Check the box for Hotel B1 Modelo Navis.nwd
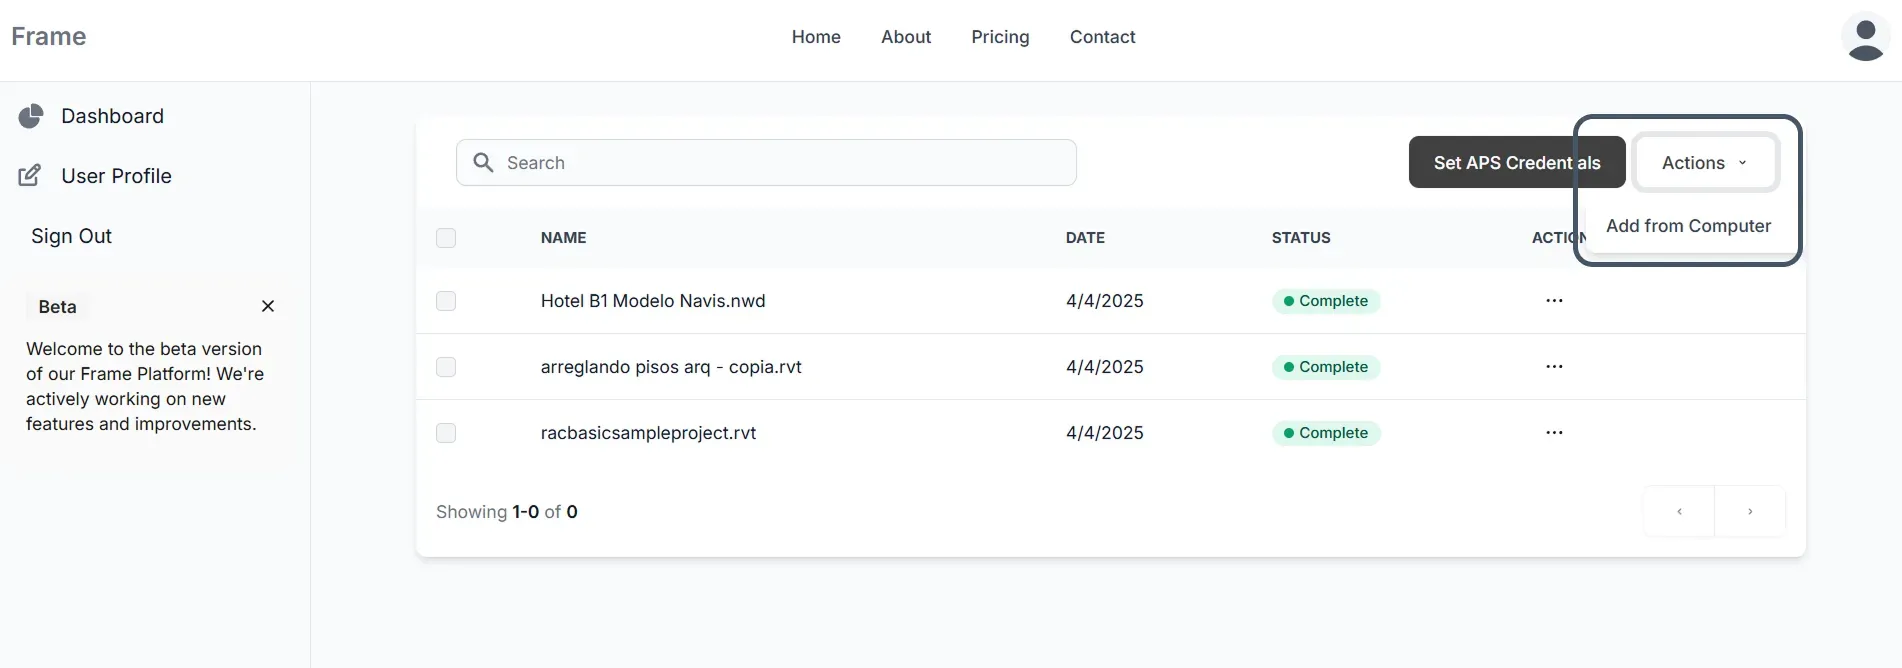 coord(446,301)
